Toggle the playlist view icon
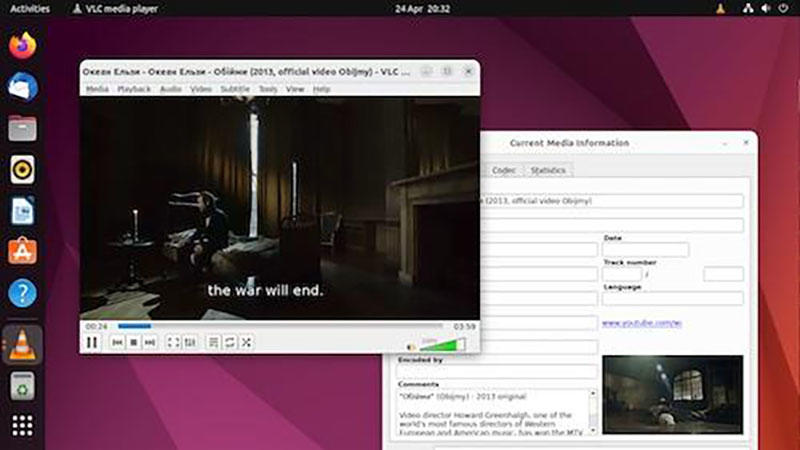The width and height of the screenshot is (800, 450). click(214, 342)
